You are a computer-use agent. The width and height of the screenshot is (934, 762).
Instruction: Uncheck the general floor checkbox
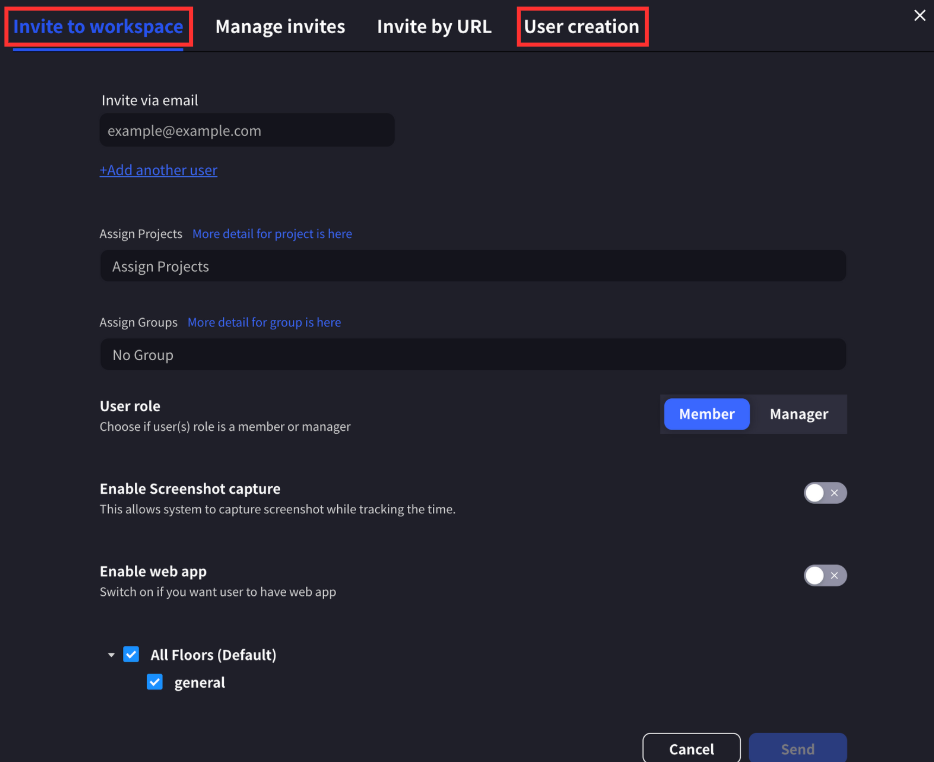[155, 681]
